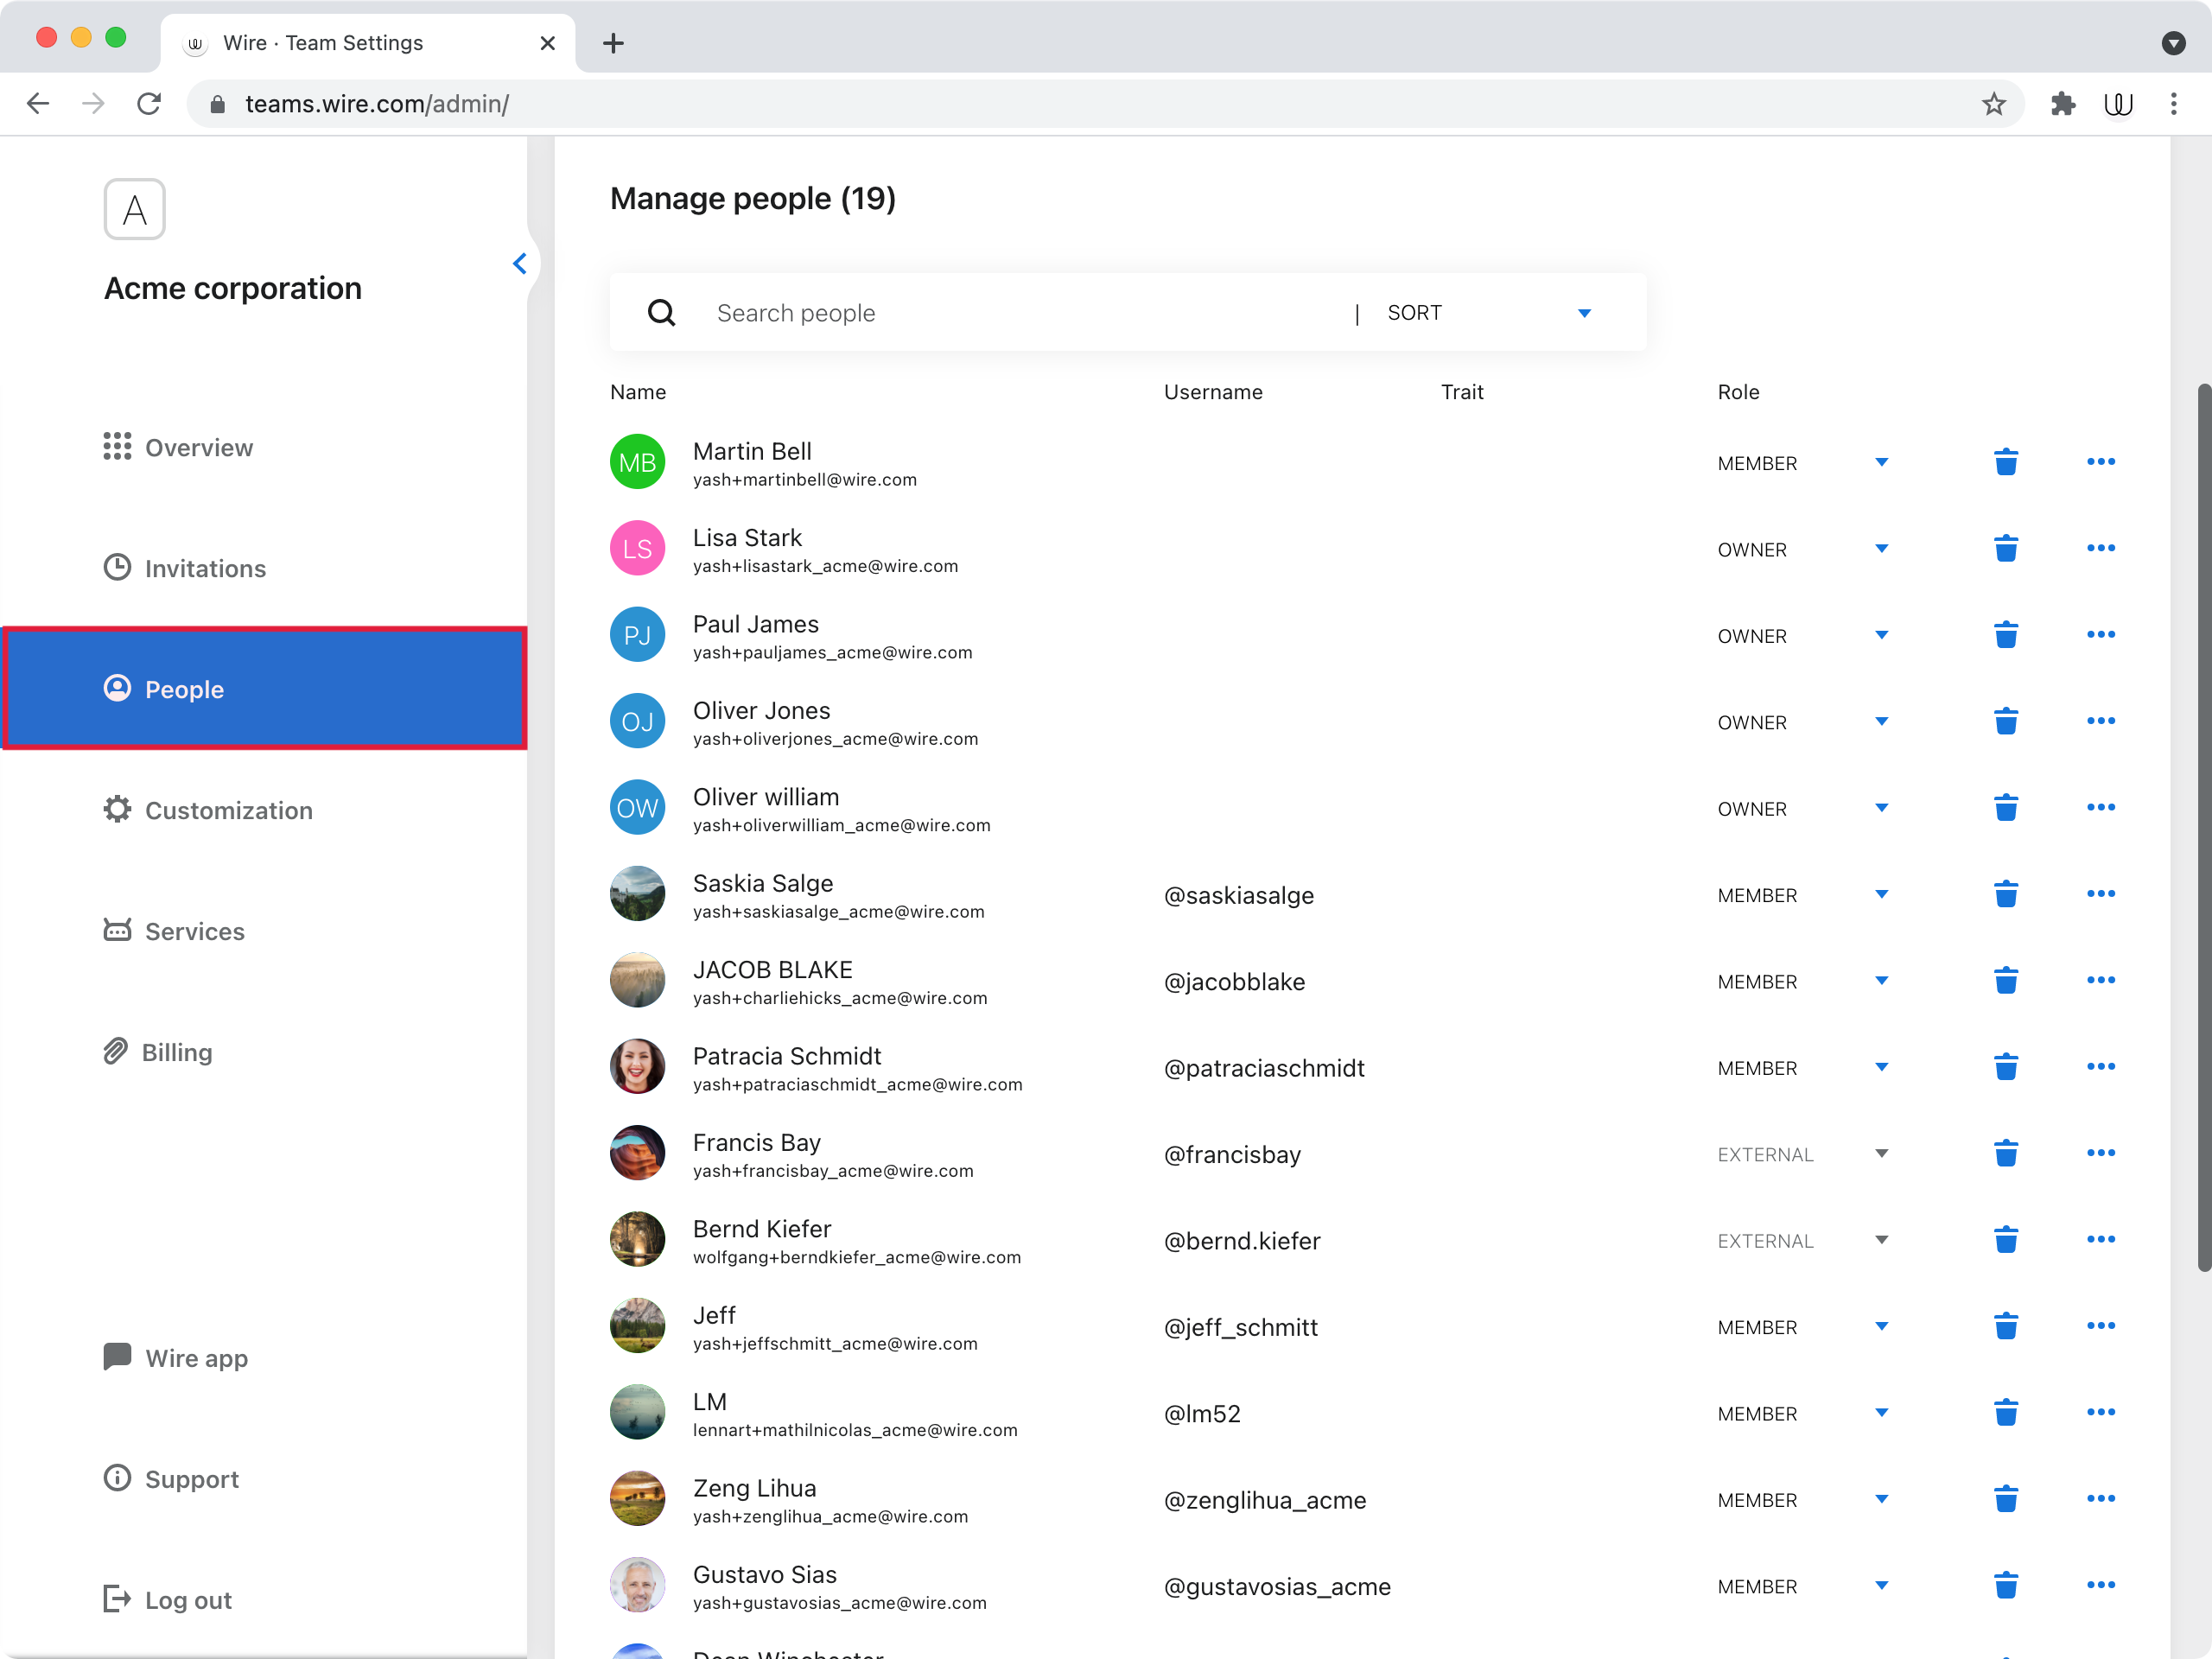Screen dimensions: 2212x1659
Task: Click Manage people (19) heading
Action: (753, 198)
